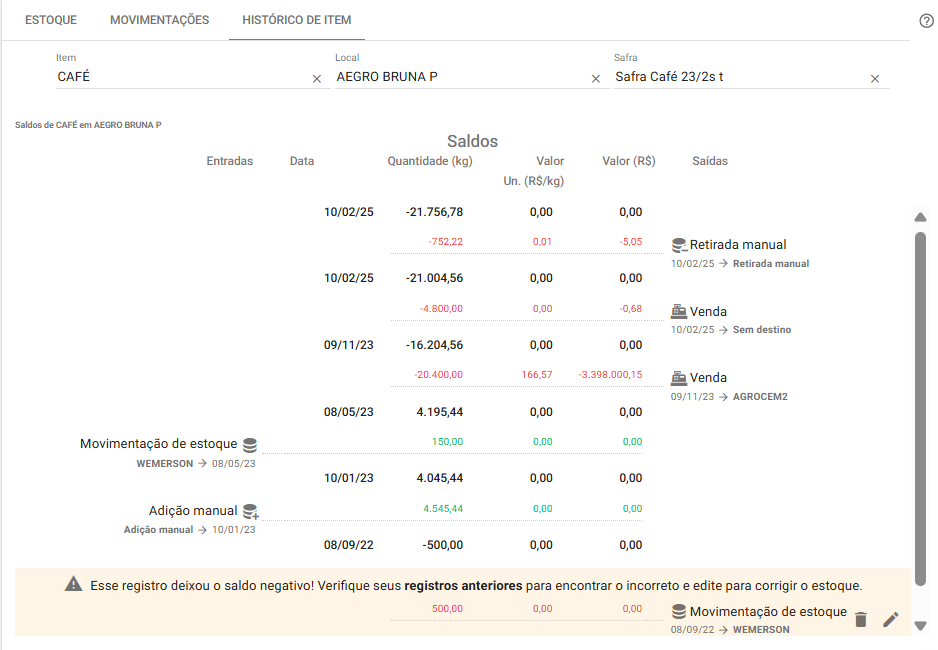Viewport: 938px width, 650px height.
Task: Click the Retirada manual coins icon
Action: tap(679, 245)
